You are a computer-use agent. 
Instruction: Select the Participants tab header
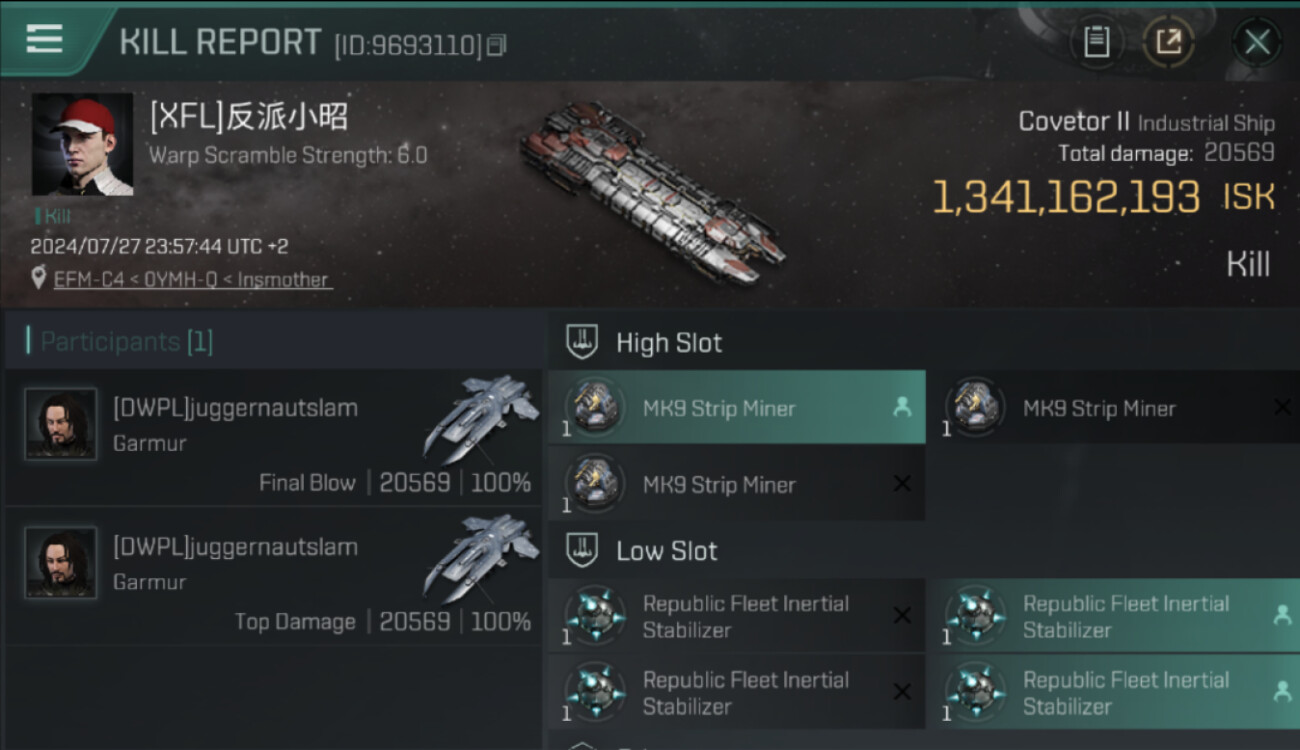click(x=126, y=342)
